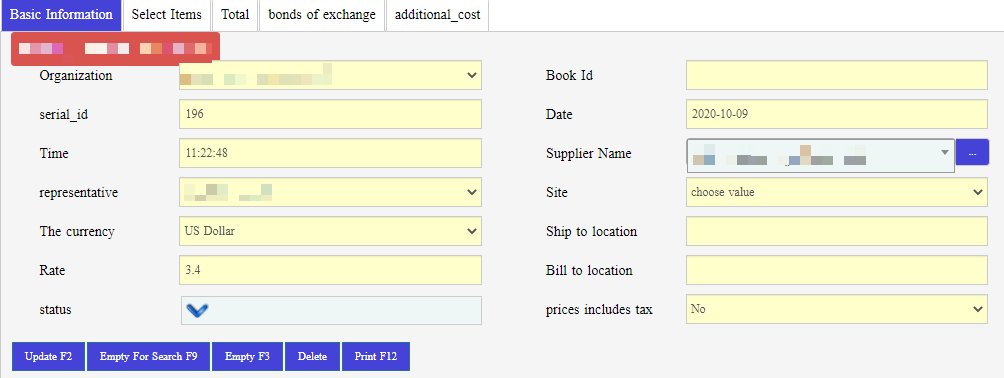Click the Update F2 button

click(x=48, y=357)
